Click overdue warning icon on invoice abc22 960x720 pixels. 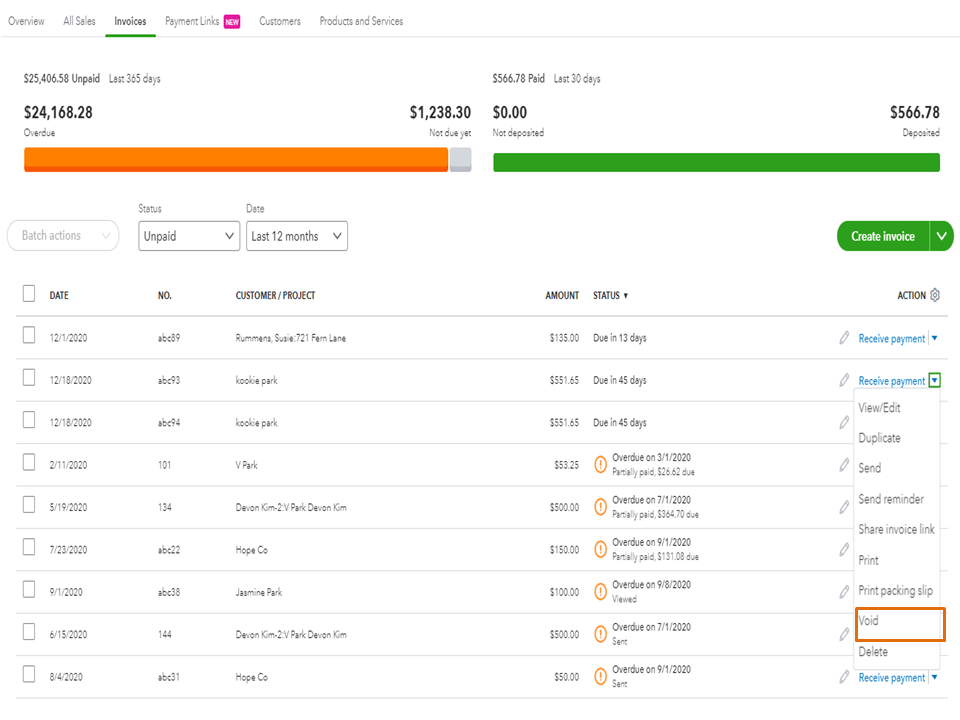[x=601, y=549]
